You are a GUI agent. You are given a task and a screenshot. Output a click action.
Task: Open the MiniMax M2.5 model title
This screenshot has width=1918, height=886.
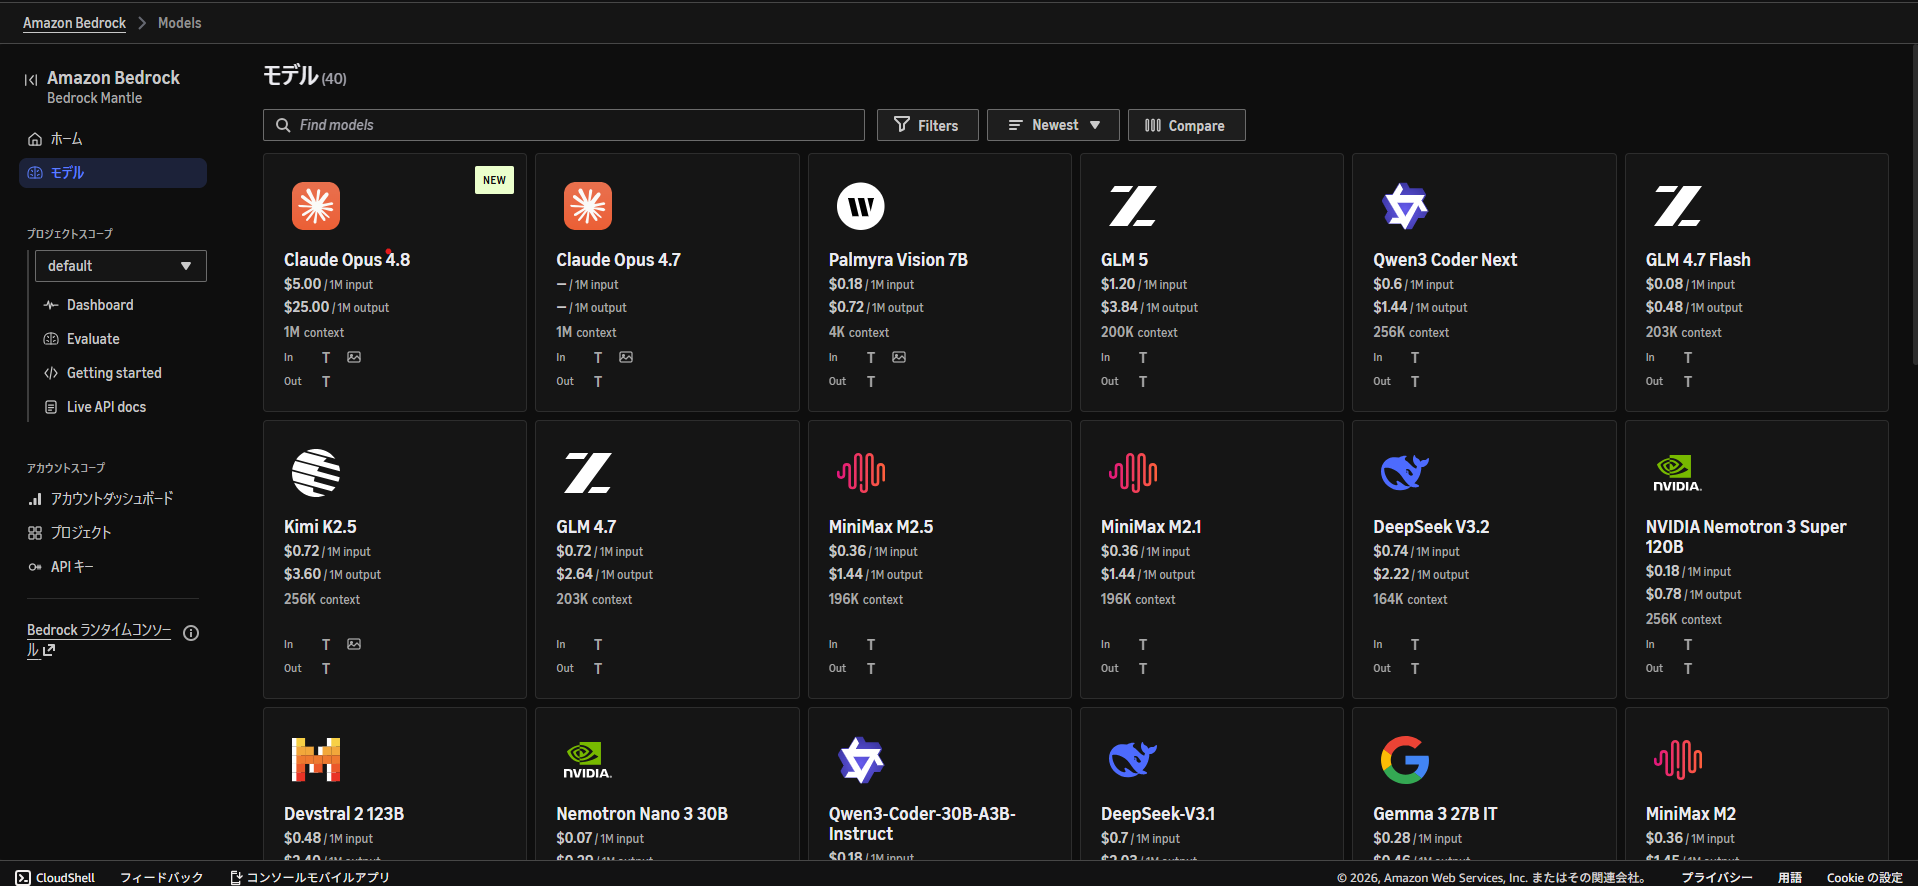pos(881,527)
